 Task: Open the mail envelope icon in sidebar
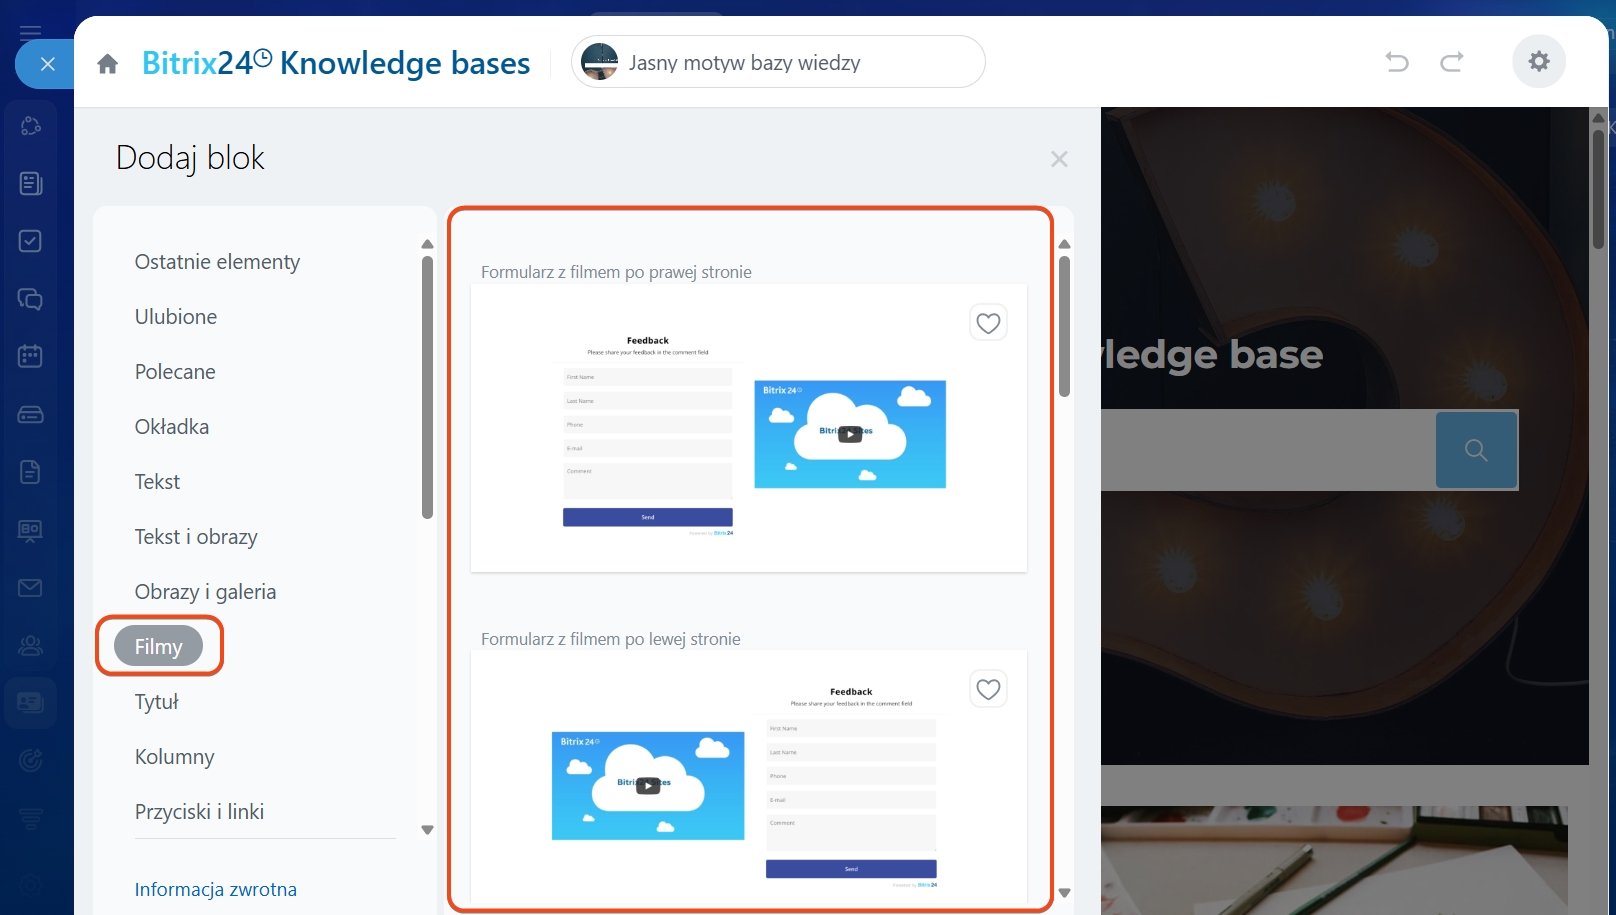coord(30,588)
